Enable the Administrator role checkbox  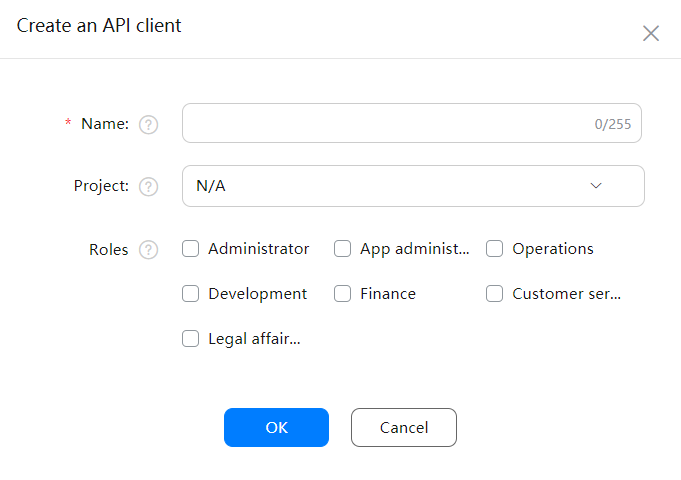(x=191, y=249)
